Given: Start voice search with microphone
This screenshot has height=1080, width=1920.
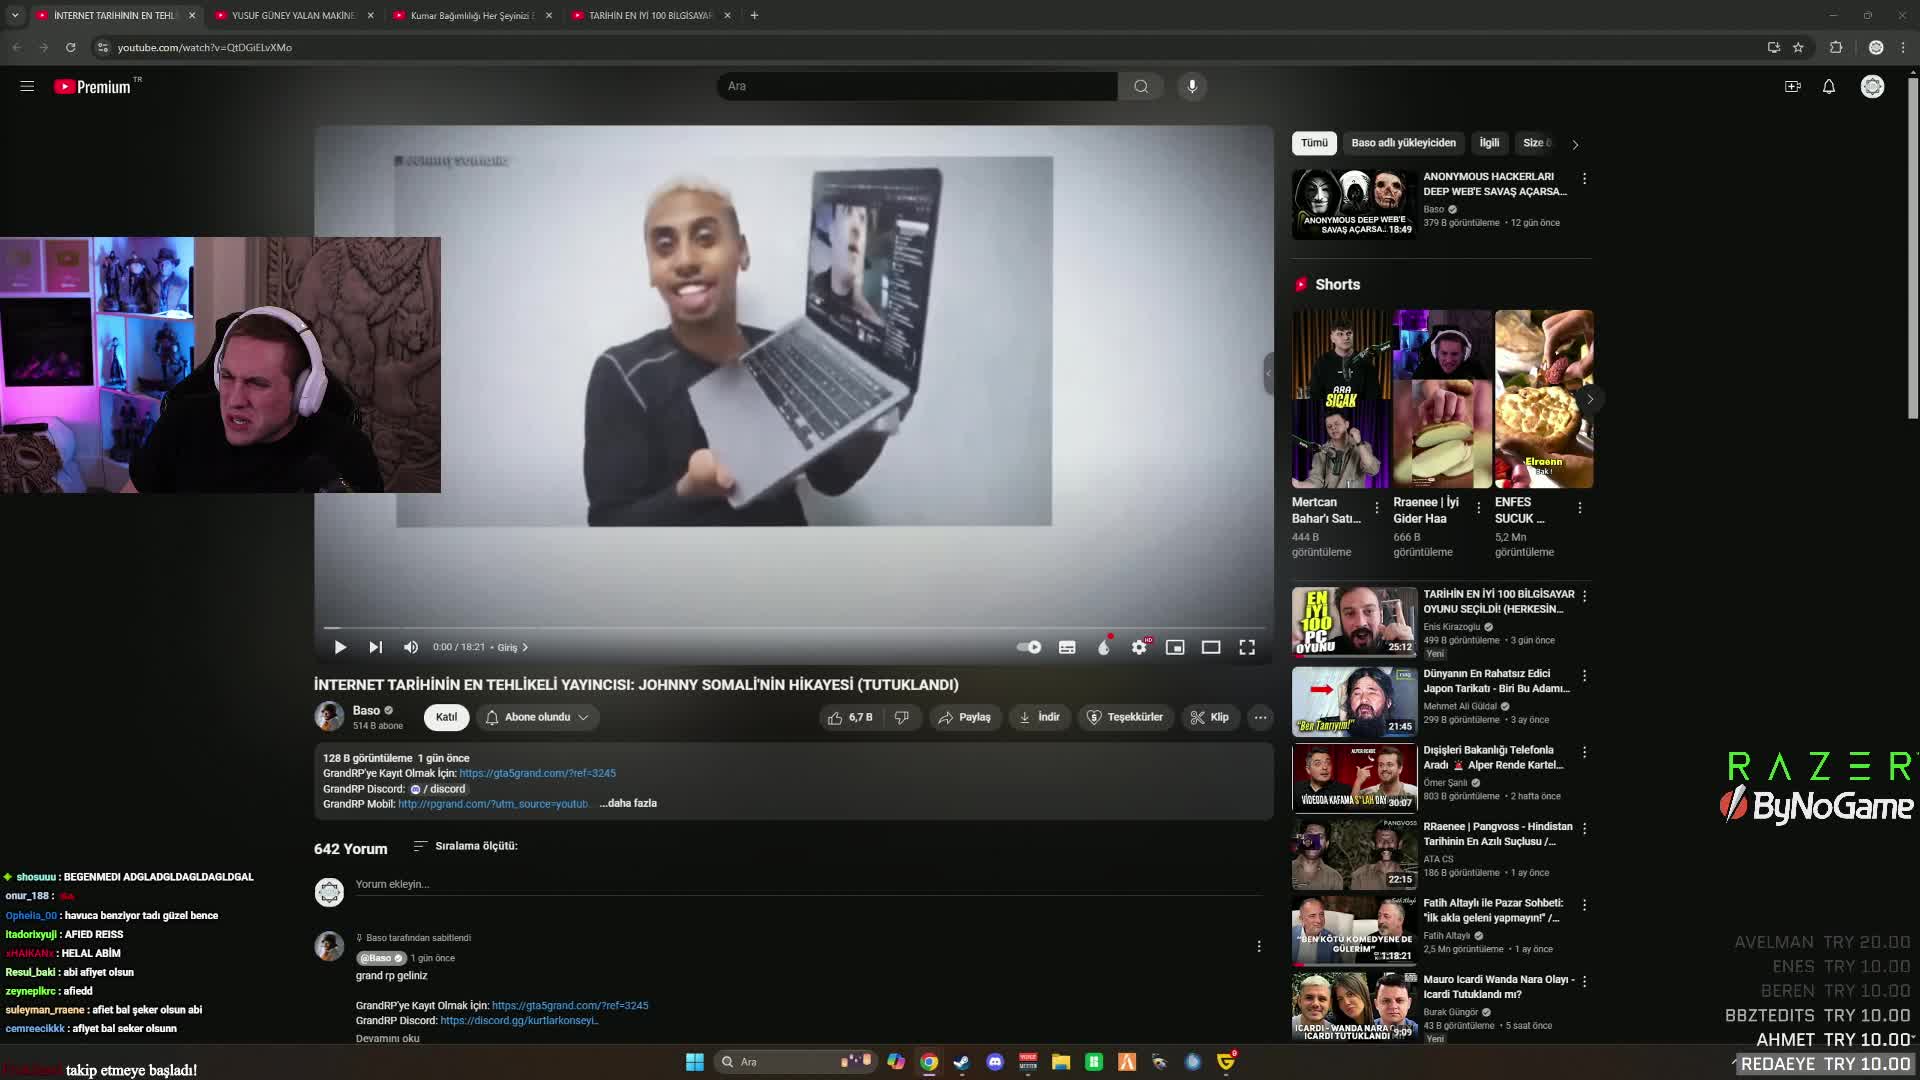Looking at the screenshot, I should pyautogui.click(x=1192, y=86).
